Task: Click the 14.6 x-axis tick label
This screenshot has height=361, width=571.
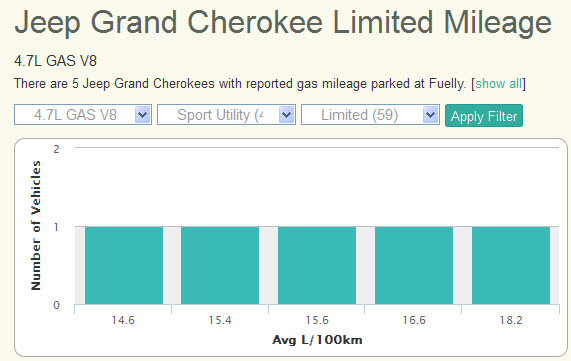Action: tap(123, 320)
